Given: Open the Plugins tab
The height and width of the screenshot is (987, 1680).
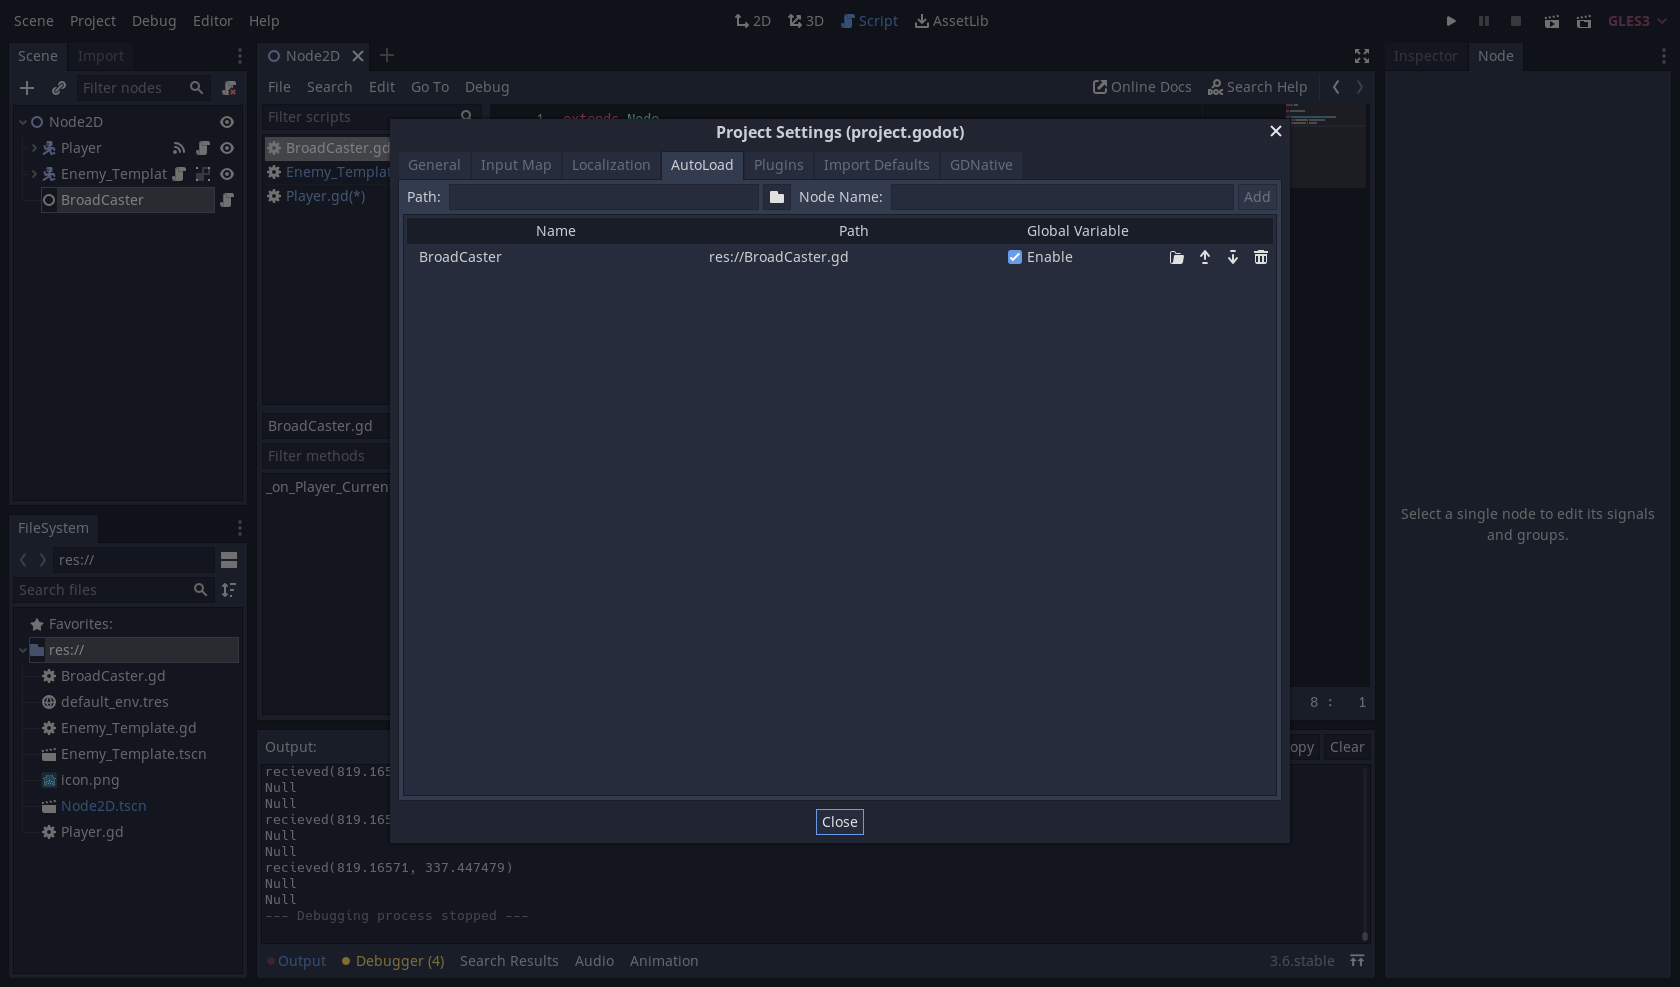Looking at the screenshot, I should (779, 165).
